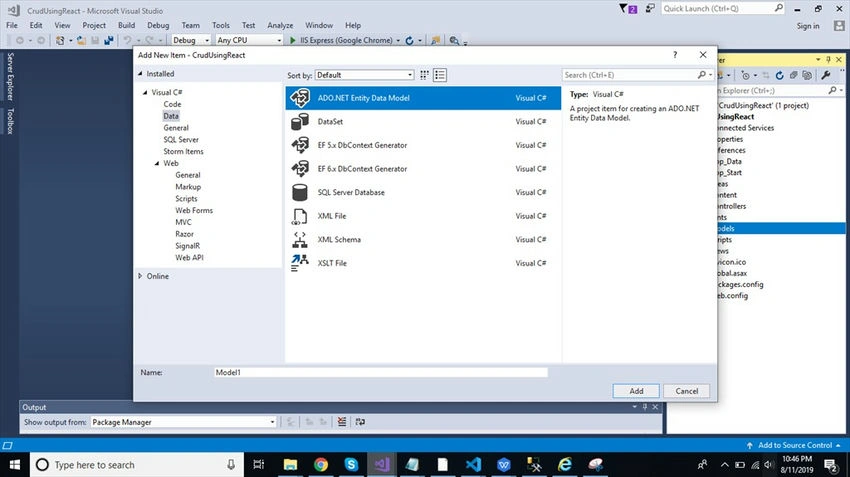
Task: Open Internet Explorer from the taskbar
Action: click(x=565, y=465)
